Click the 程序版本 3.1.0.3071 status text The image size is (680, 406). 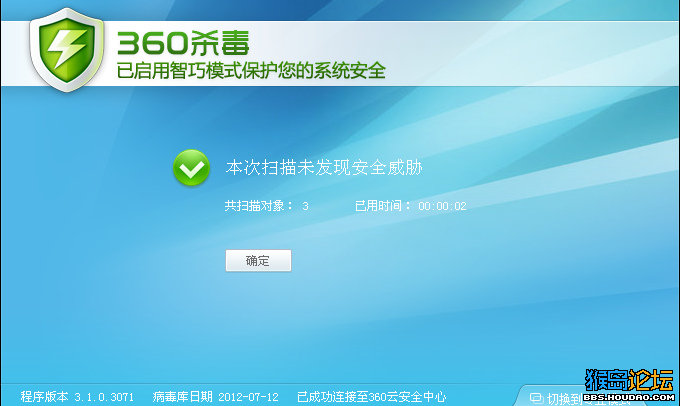[x=77, y=396]
